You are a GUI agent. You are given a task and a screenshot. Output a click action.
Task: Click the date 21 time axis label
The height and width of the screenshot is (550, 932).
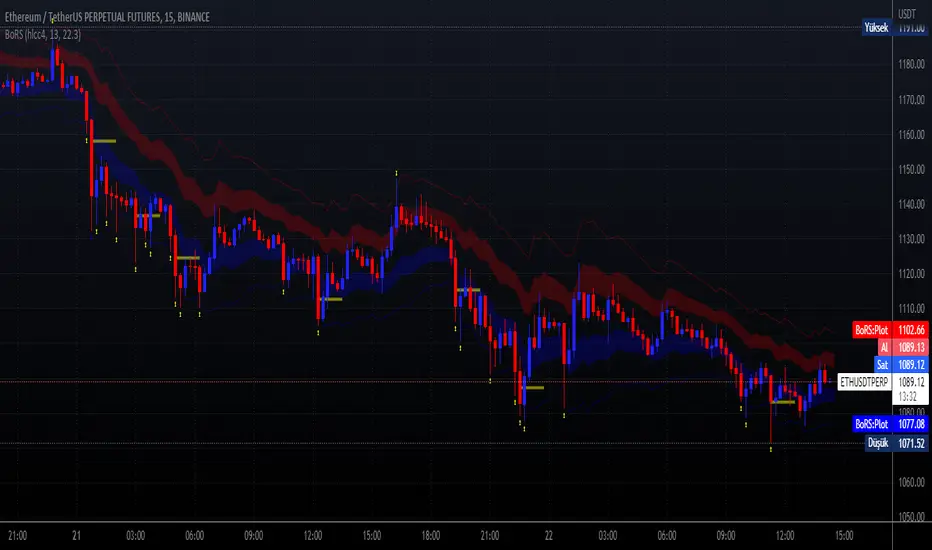pos(76,536)
